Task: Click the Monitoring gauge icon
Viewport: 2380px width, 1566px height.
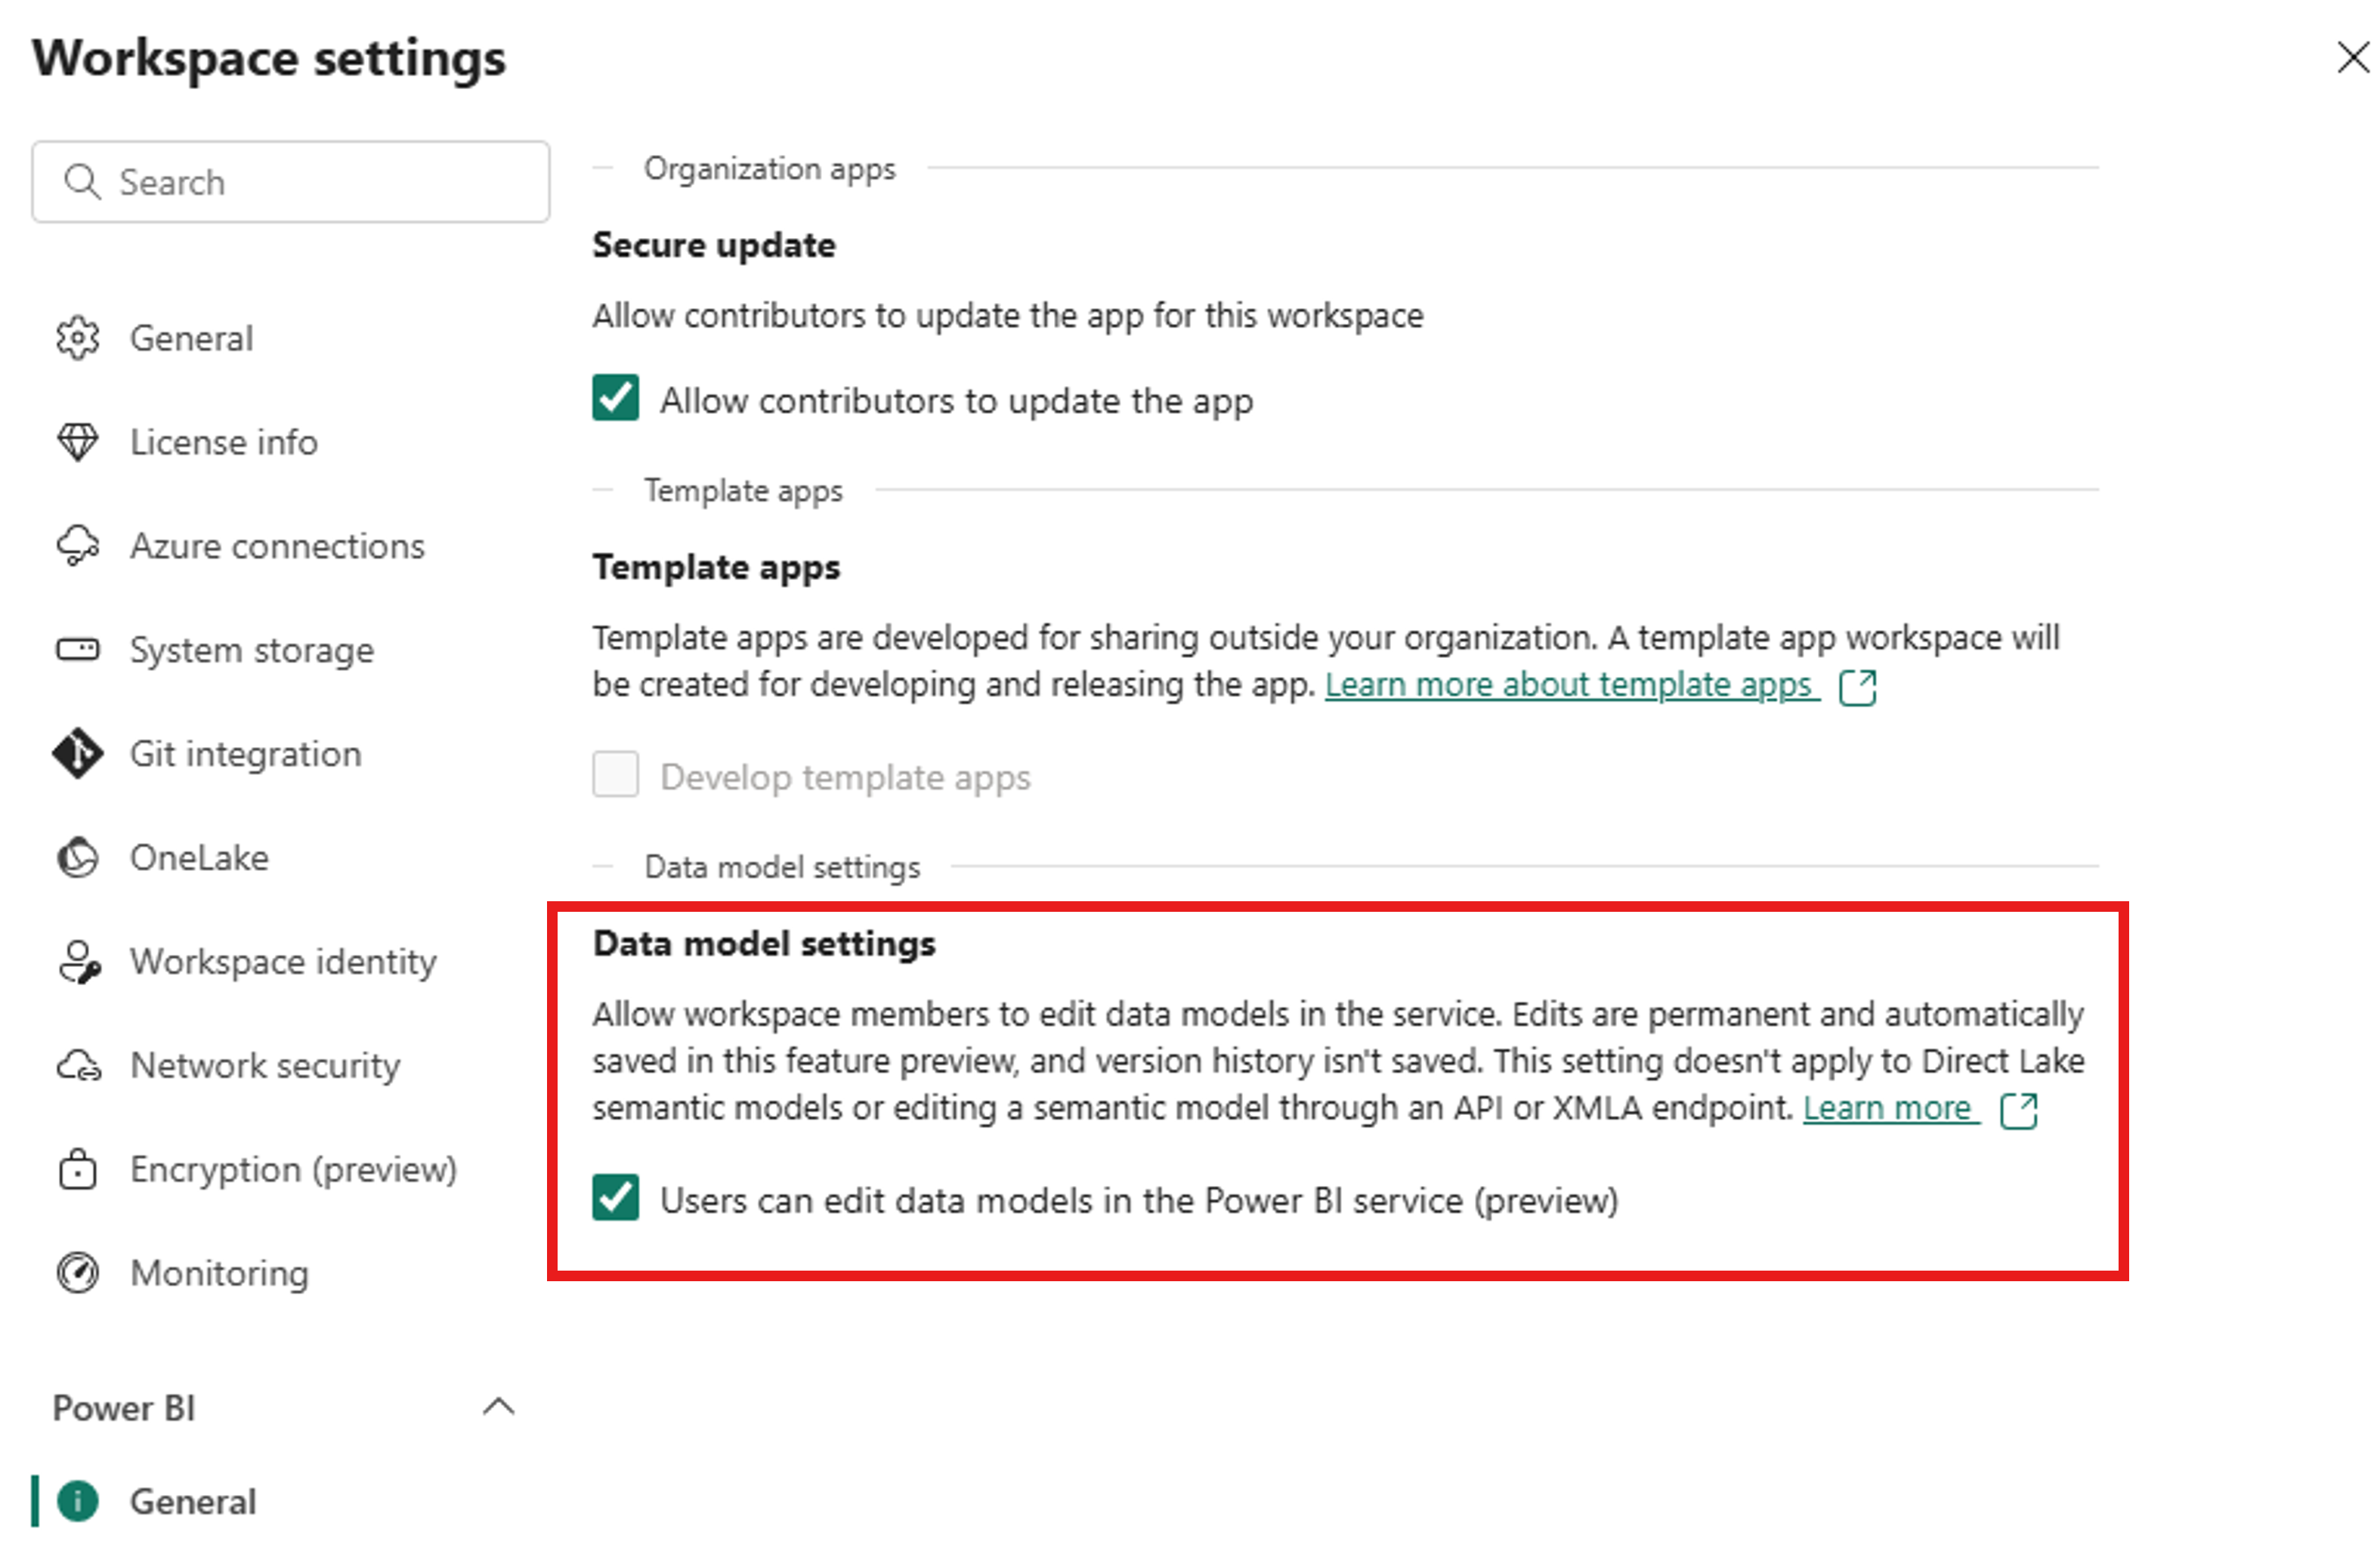Action: click(x=77, y=1273)
